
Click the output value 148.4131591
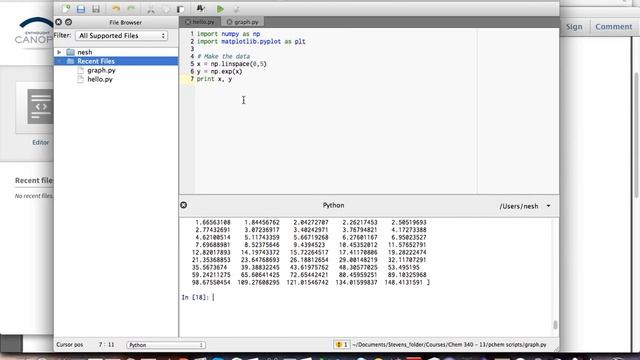coord(404,282)
